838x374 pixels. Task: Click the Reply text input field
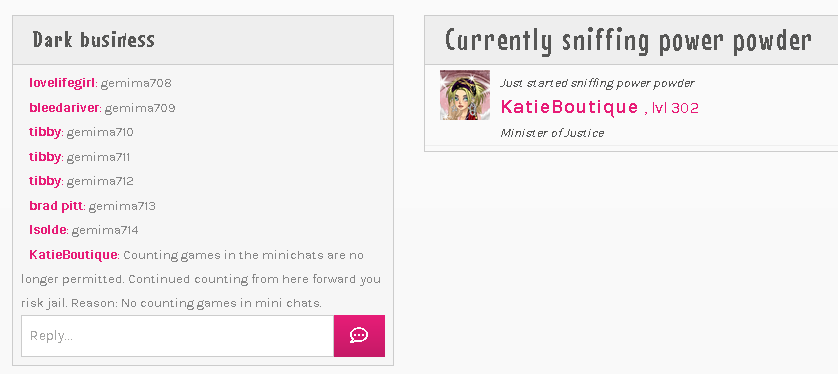pyautogui.click(x=177, y=336)
